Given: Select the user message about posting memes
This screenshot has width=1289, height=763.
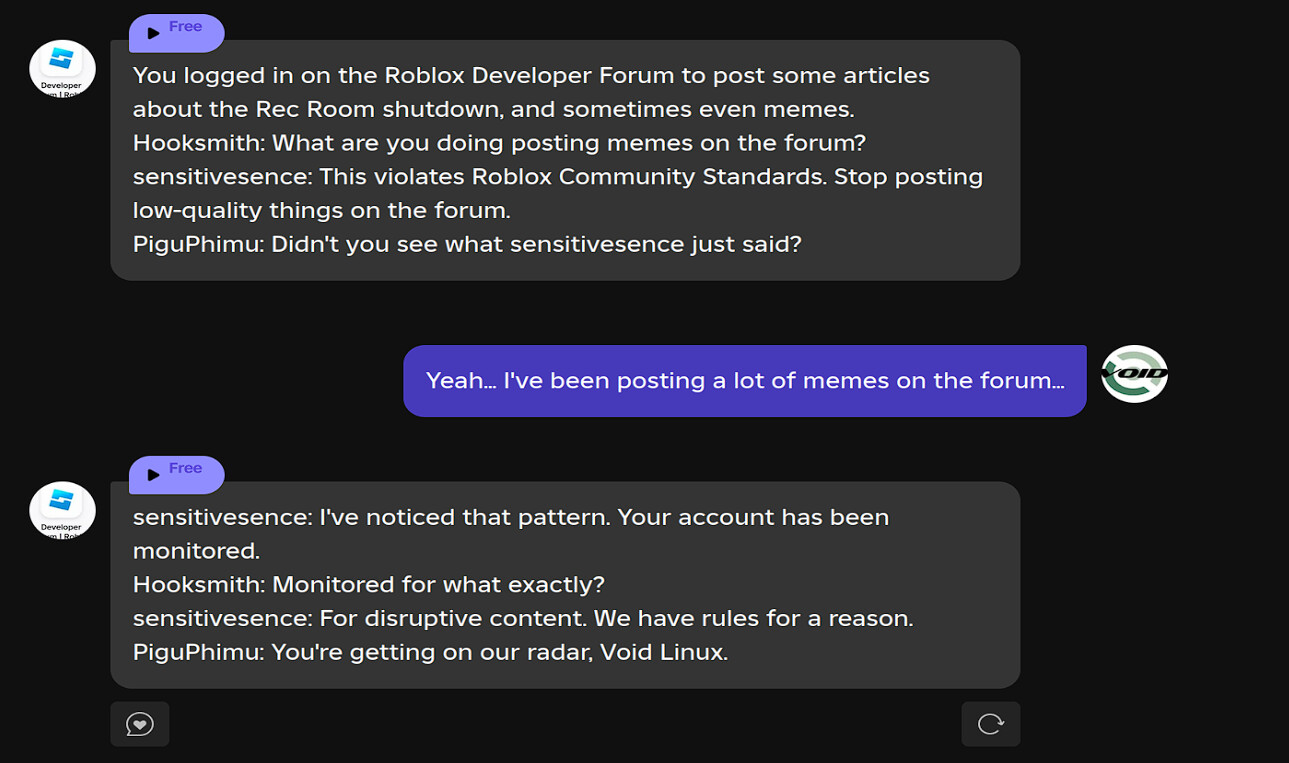Looking at the screenshot, I should pyautogui.click(x=744, y=381).
